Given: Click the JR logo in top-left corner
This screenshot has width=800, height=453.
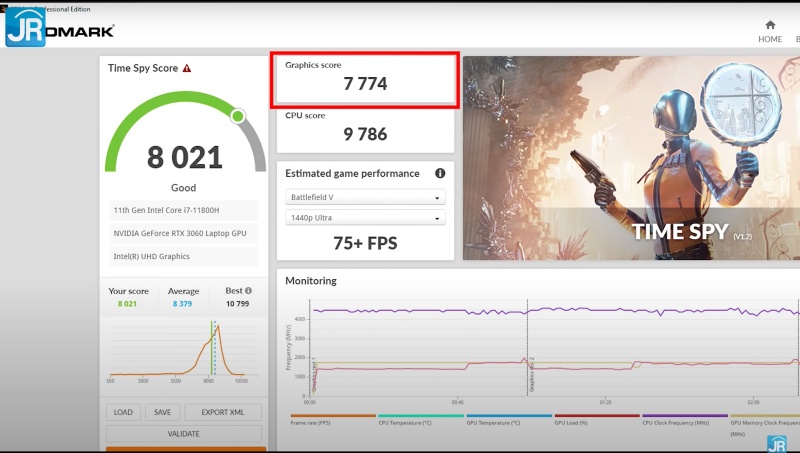Looking at the screenshot, I should 24,26.
